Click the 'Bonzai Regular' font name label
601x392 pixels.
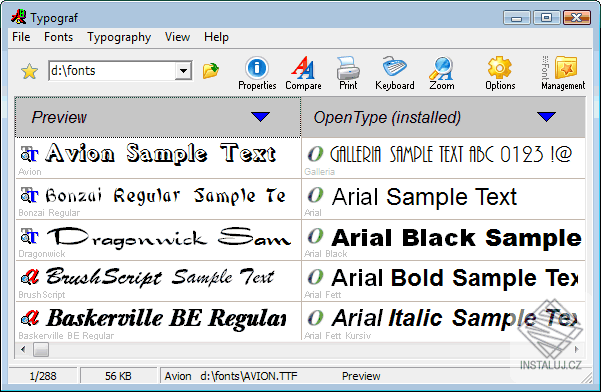pos(49,213)
